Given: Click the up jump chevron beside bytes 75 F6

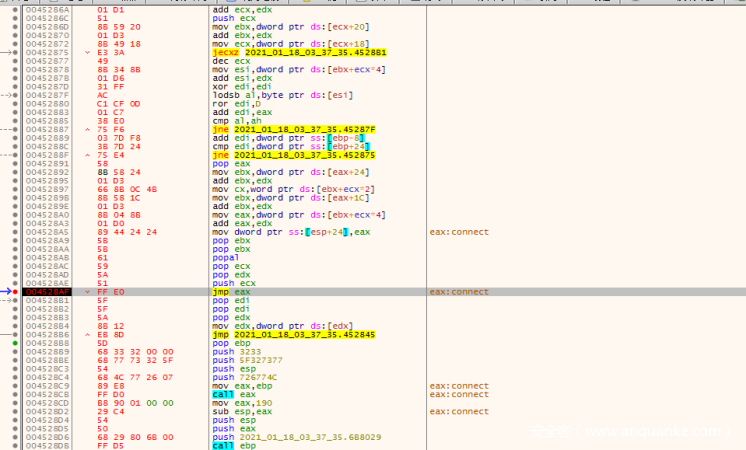Looking at the screenshot, I should tap(87, 128).
